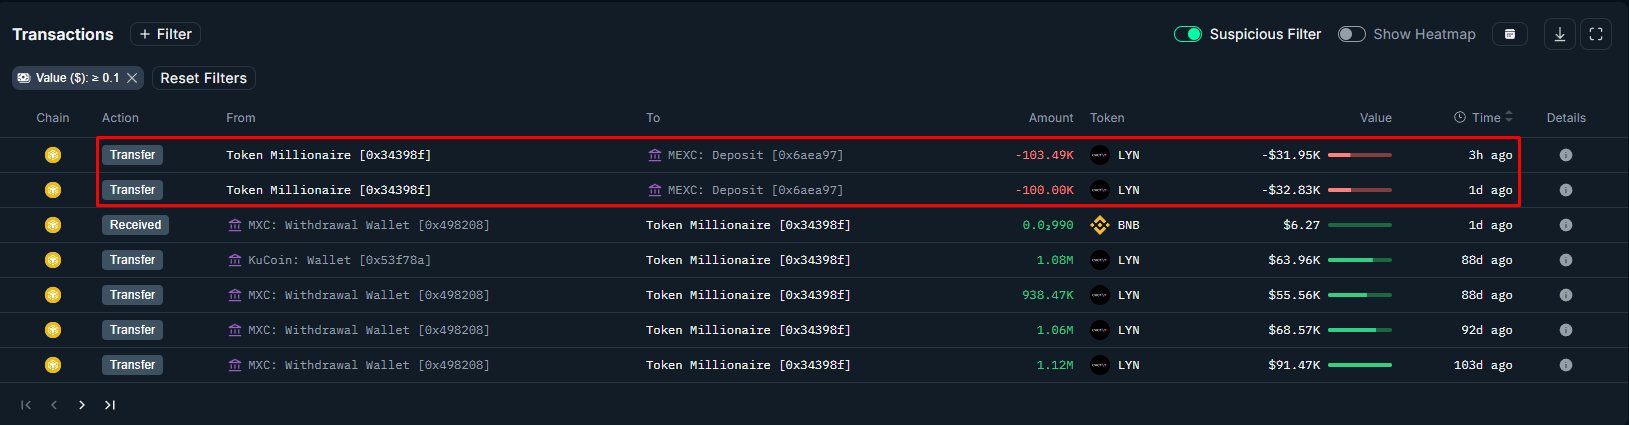
Task: Click the Received action tag on BNB row
Action: click(x=135, y=225)
